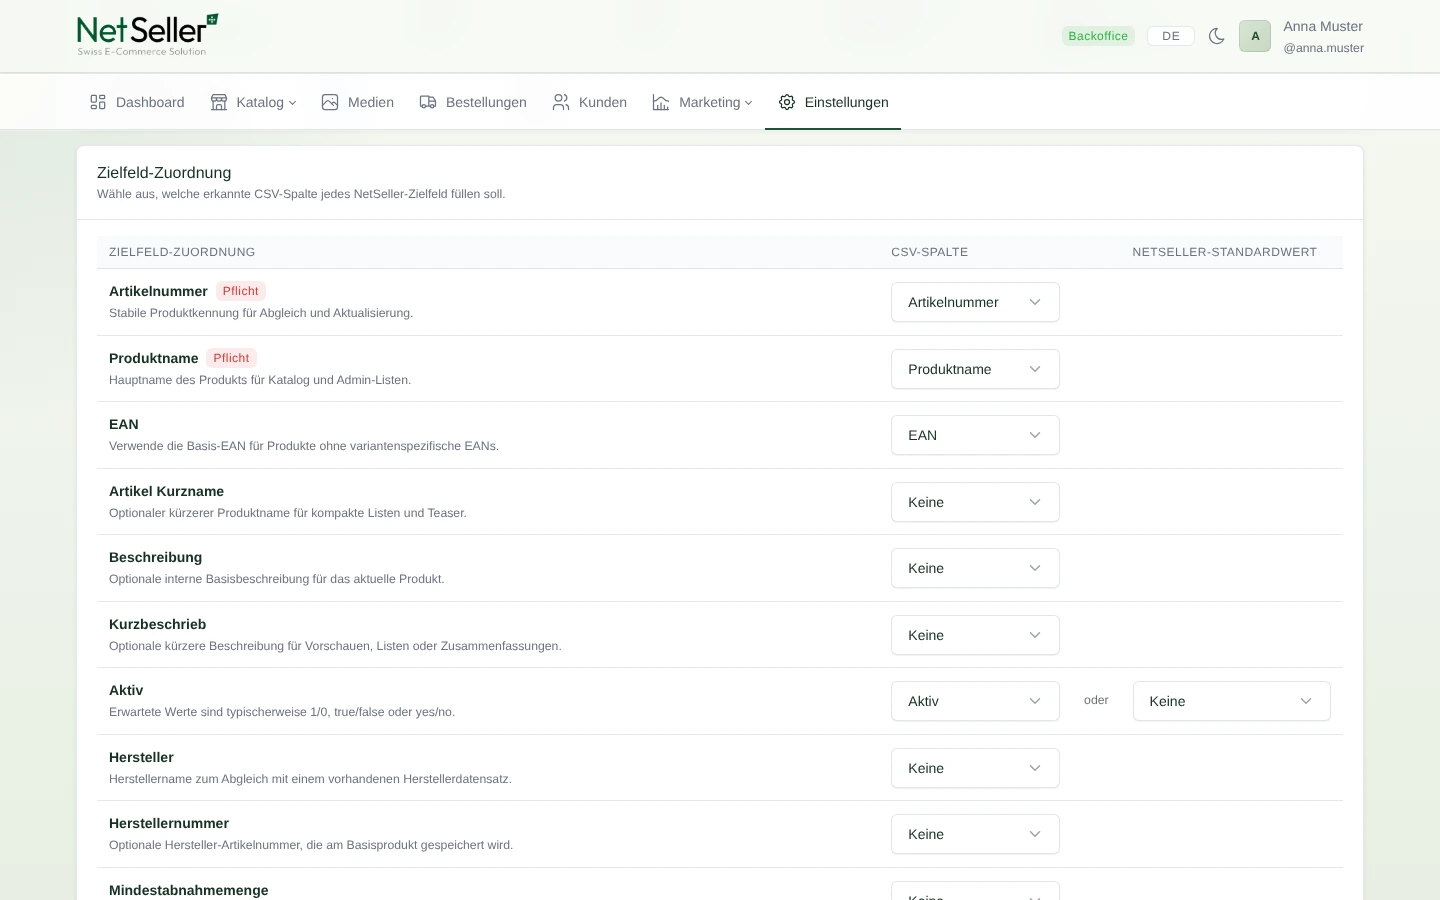Click the Dashboard grid icon
The image size is (1440, 900).
tap(98, 102)
